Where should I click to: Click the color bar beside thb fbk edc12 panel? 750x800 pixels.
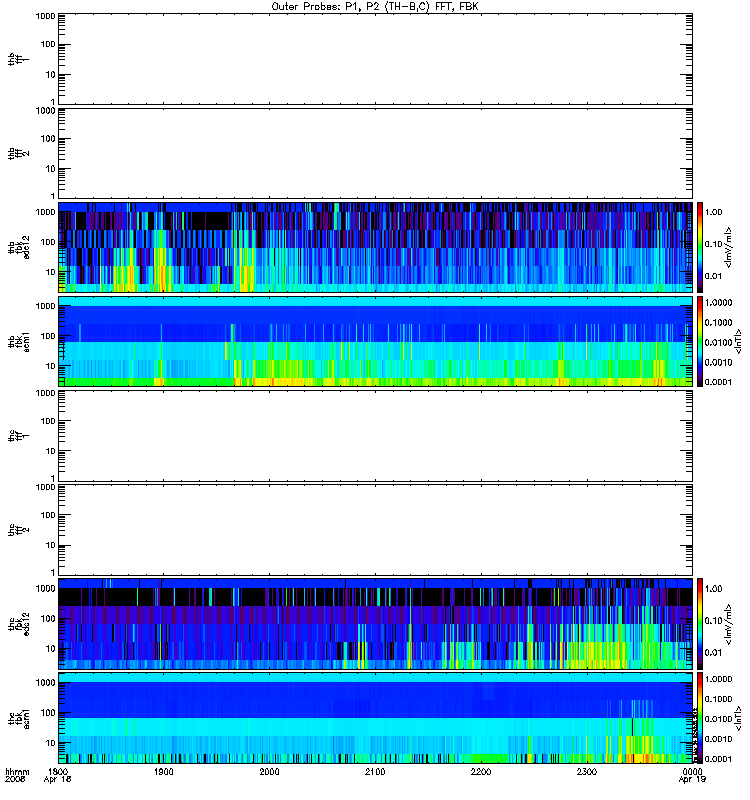tap(700, 247)
